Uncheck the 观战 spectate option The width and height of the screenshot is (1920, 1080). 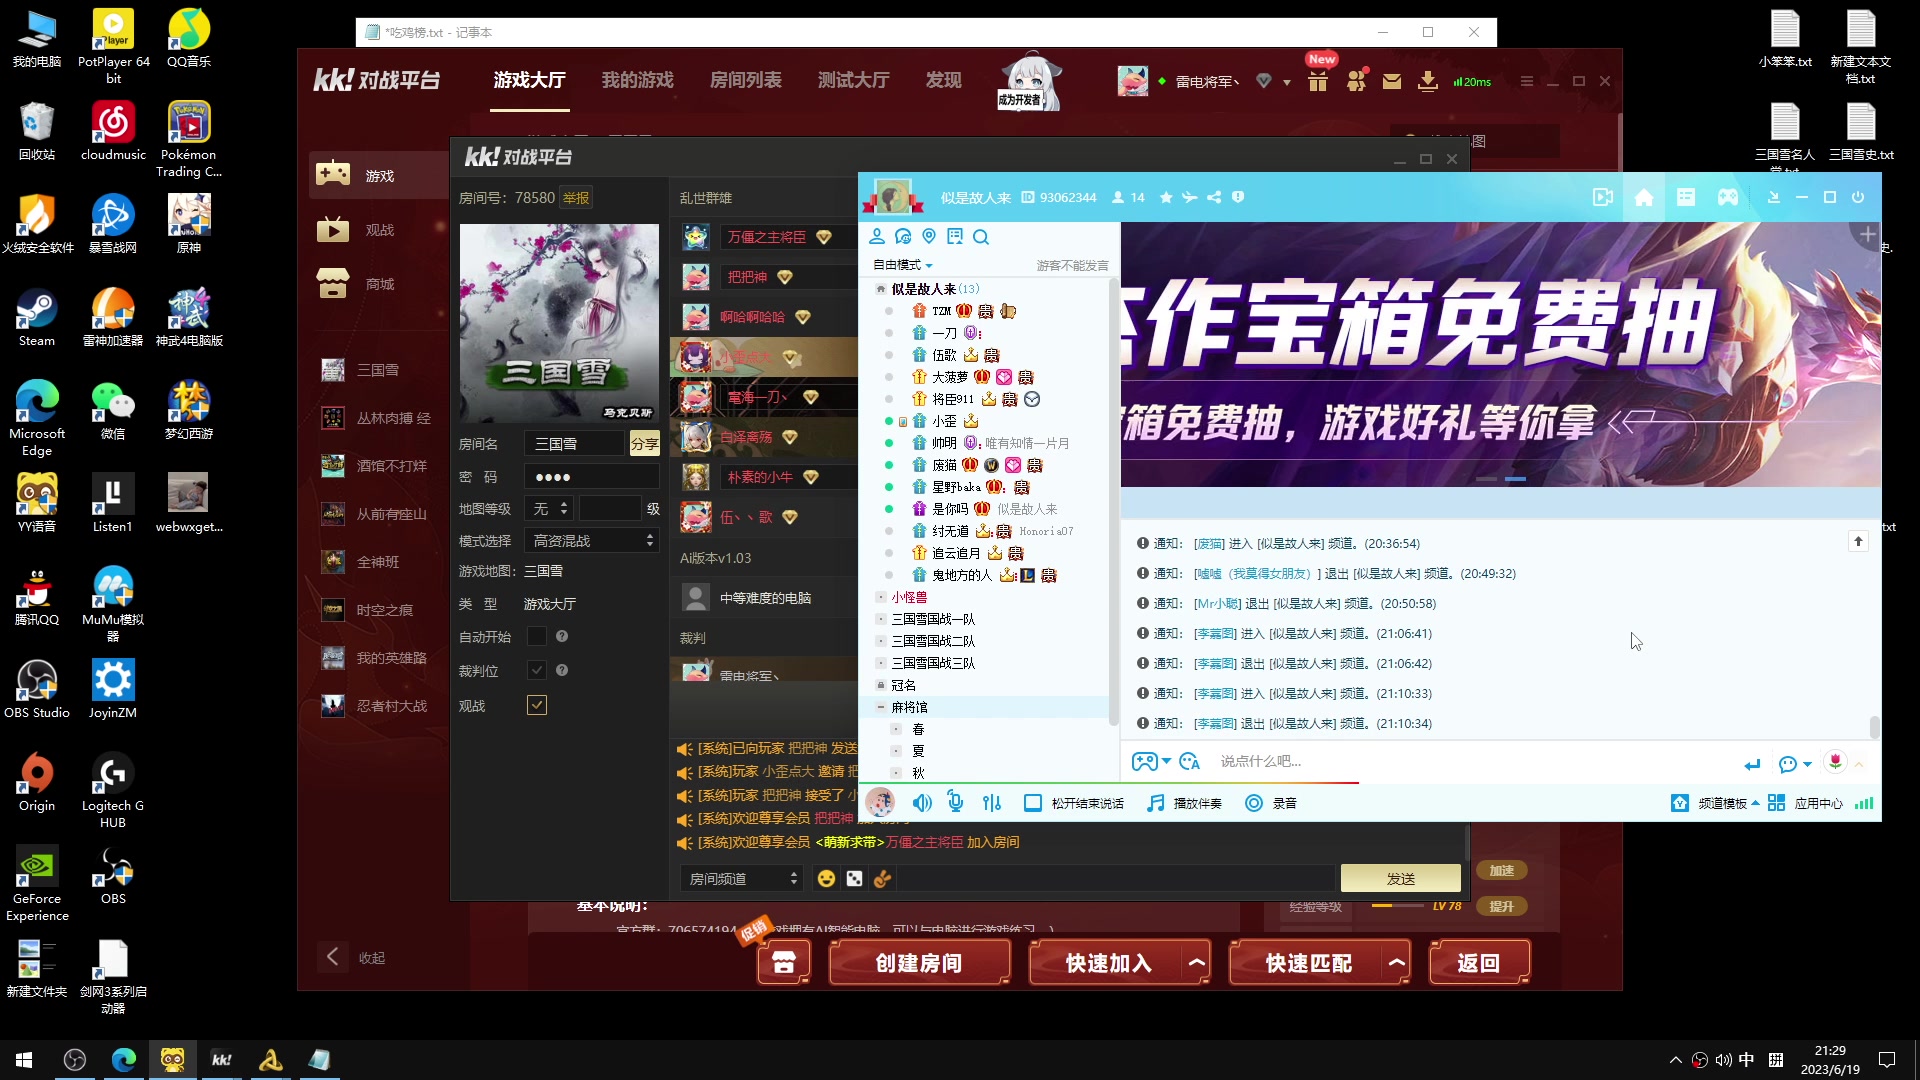coord(537,705)
